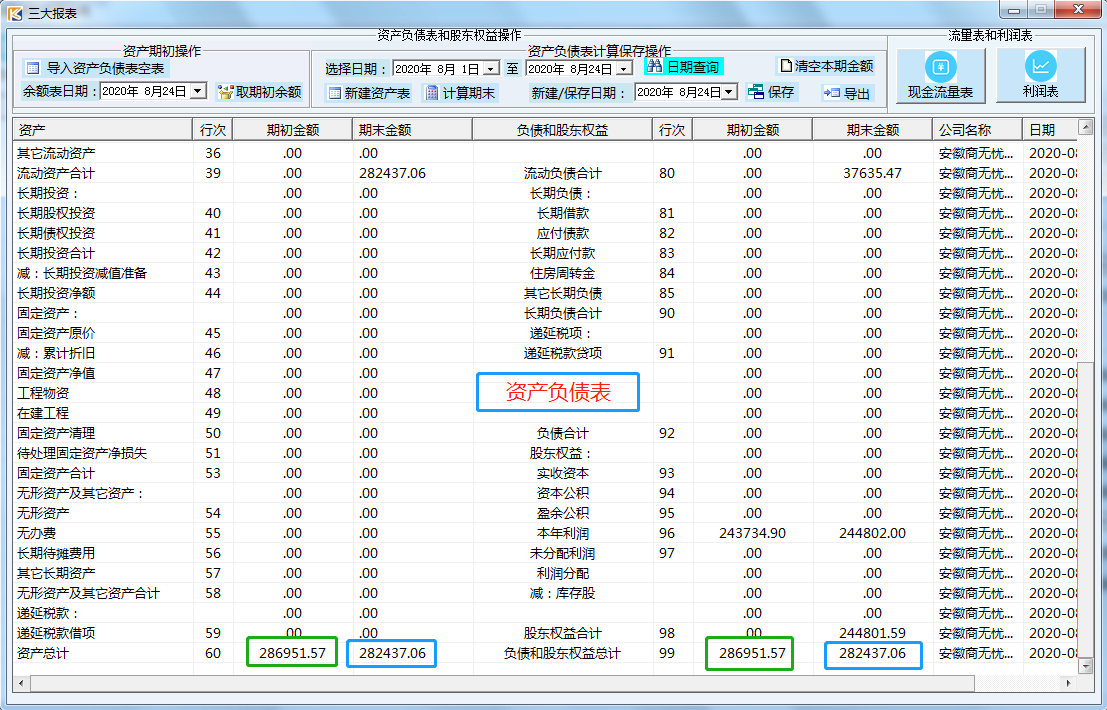Open the 利润表 income statement

point(1040,75)
